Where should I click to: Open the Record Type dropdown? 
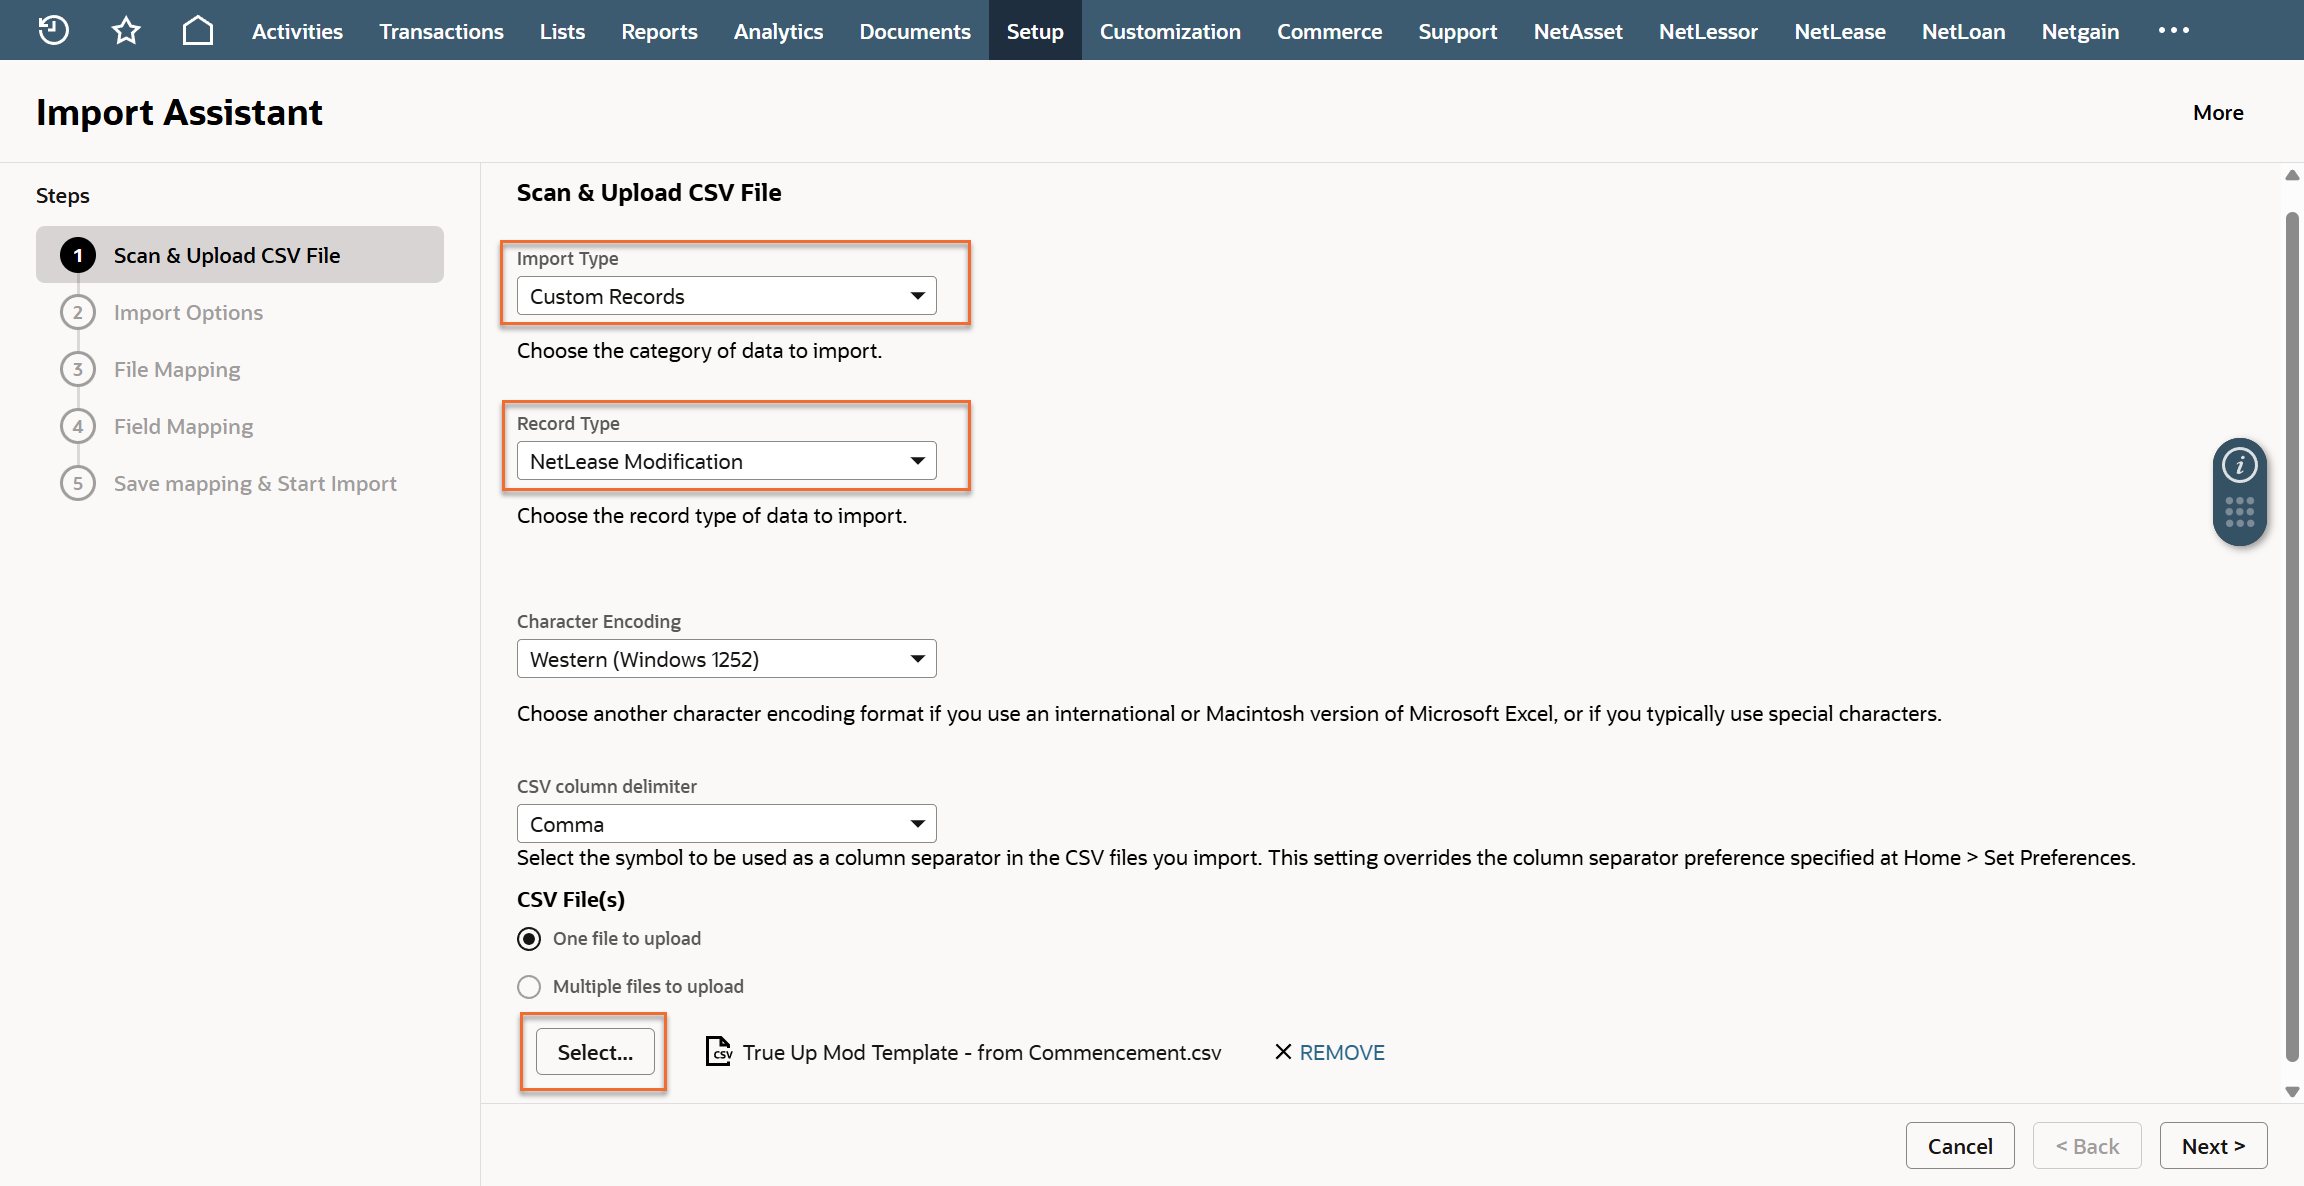tap(726, 461)
